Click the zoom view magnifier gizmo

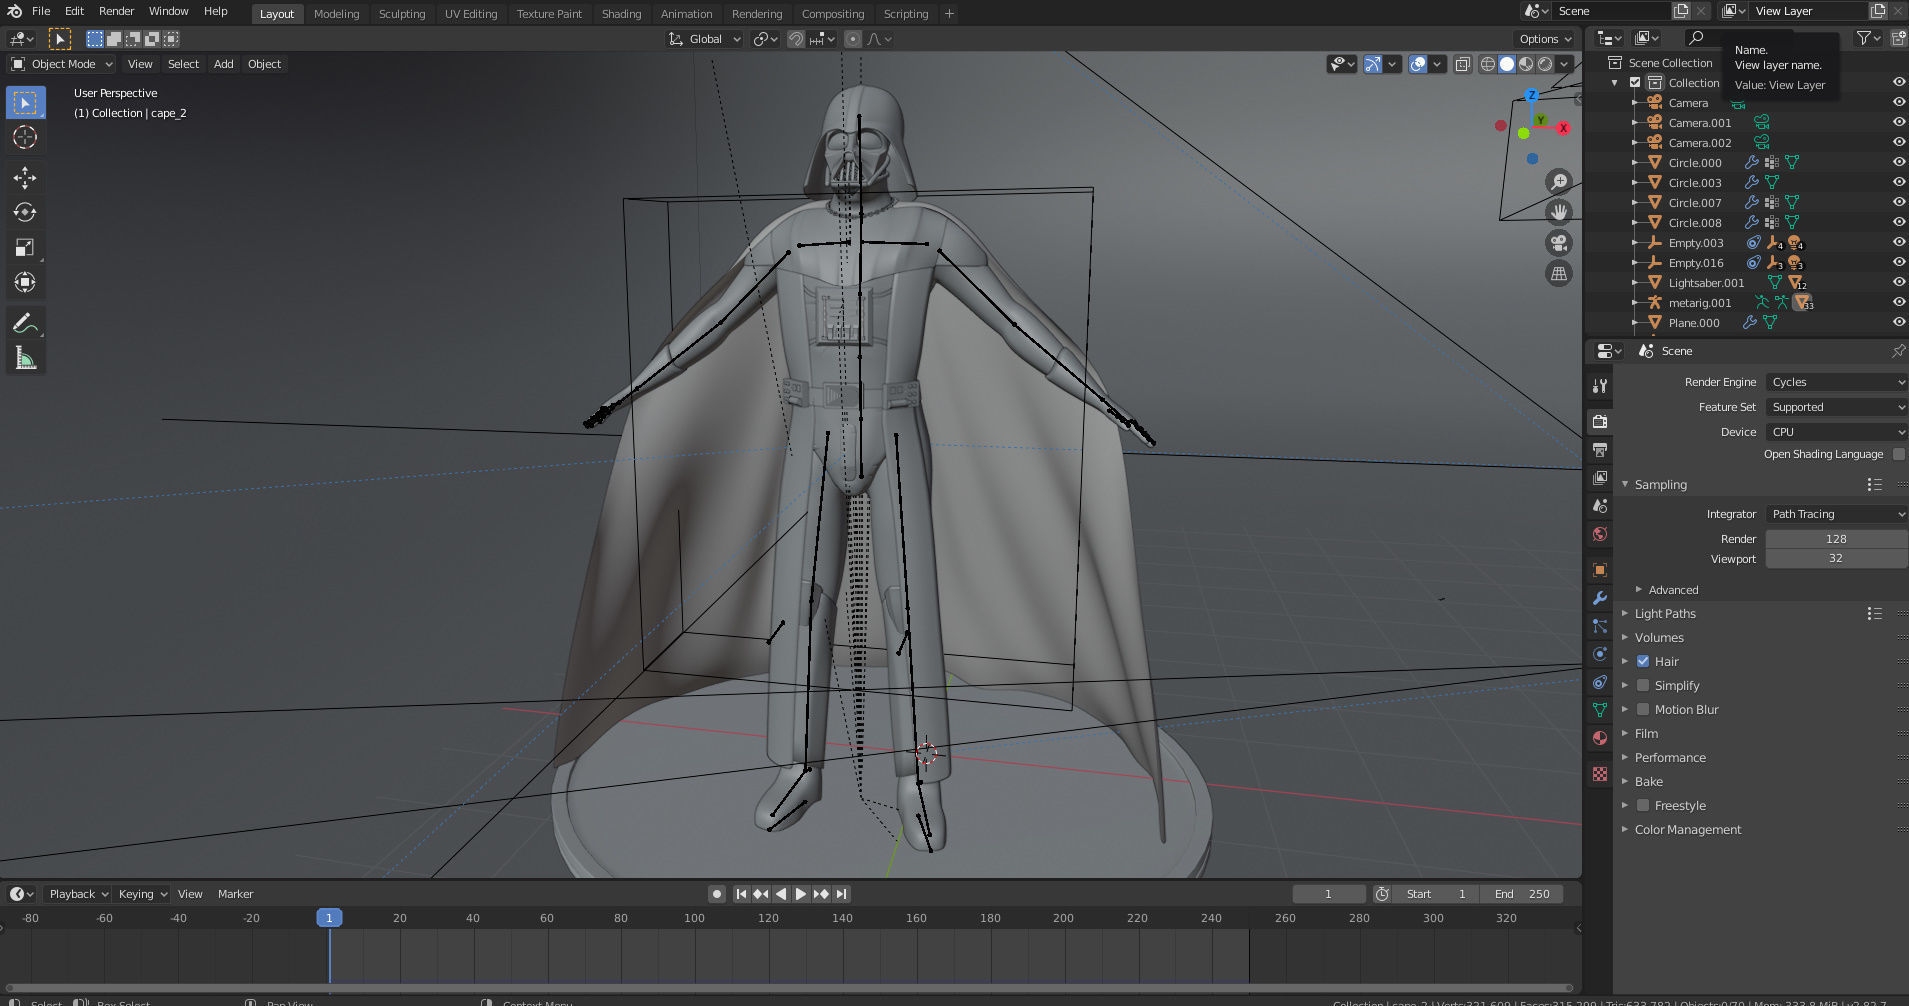coord(1559,181)
